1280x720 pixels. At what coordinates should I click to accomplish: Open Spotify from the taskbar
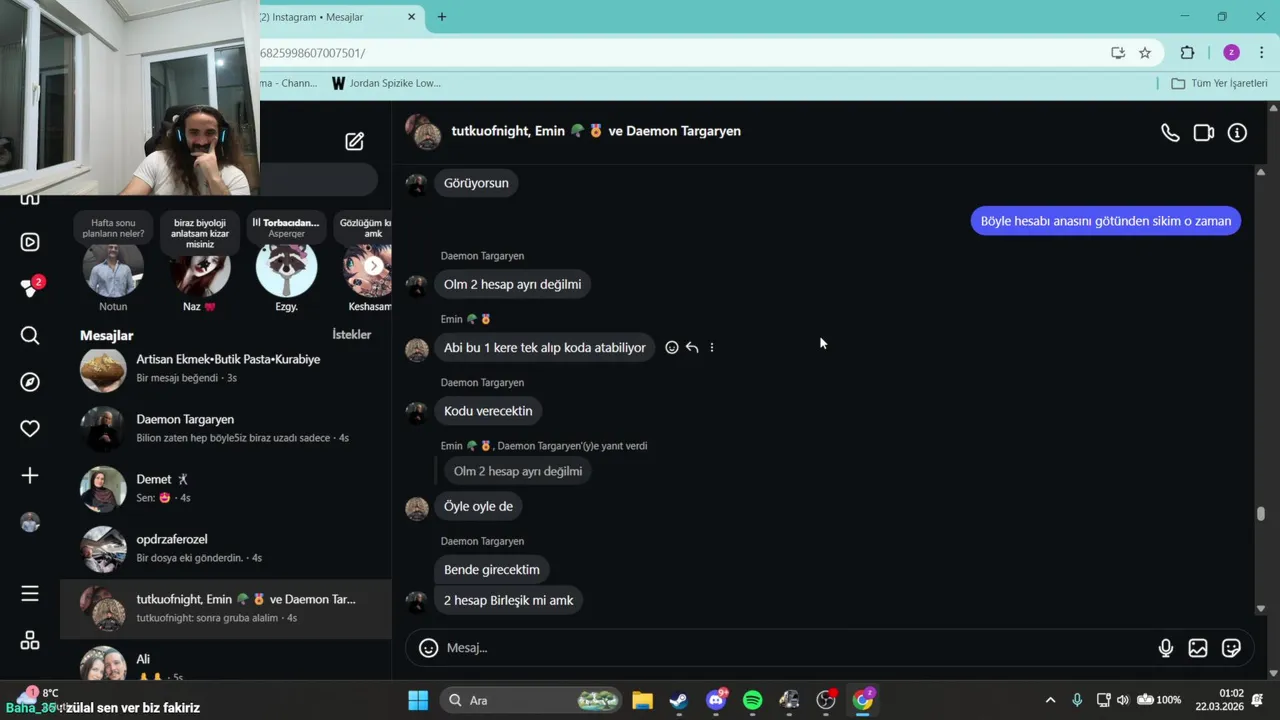click(753, 700)
